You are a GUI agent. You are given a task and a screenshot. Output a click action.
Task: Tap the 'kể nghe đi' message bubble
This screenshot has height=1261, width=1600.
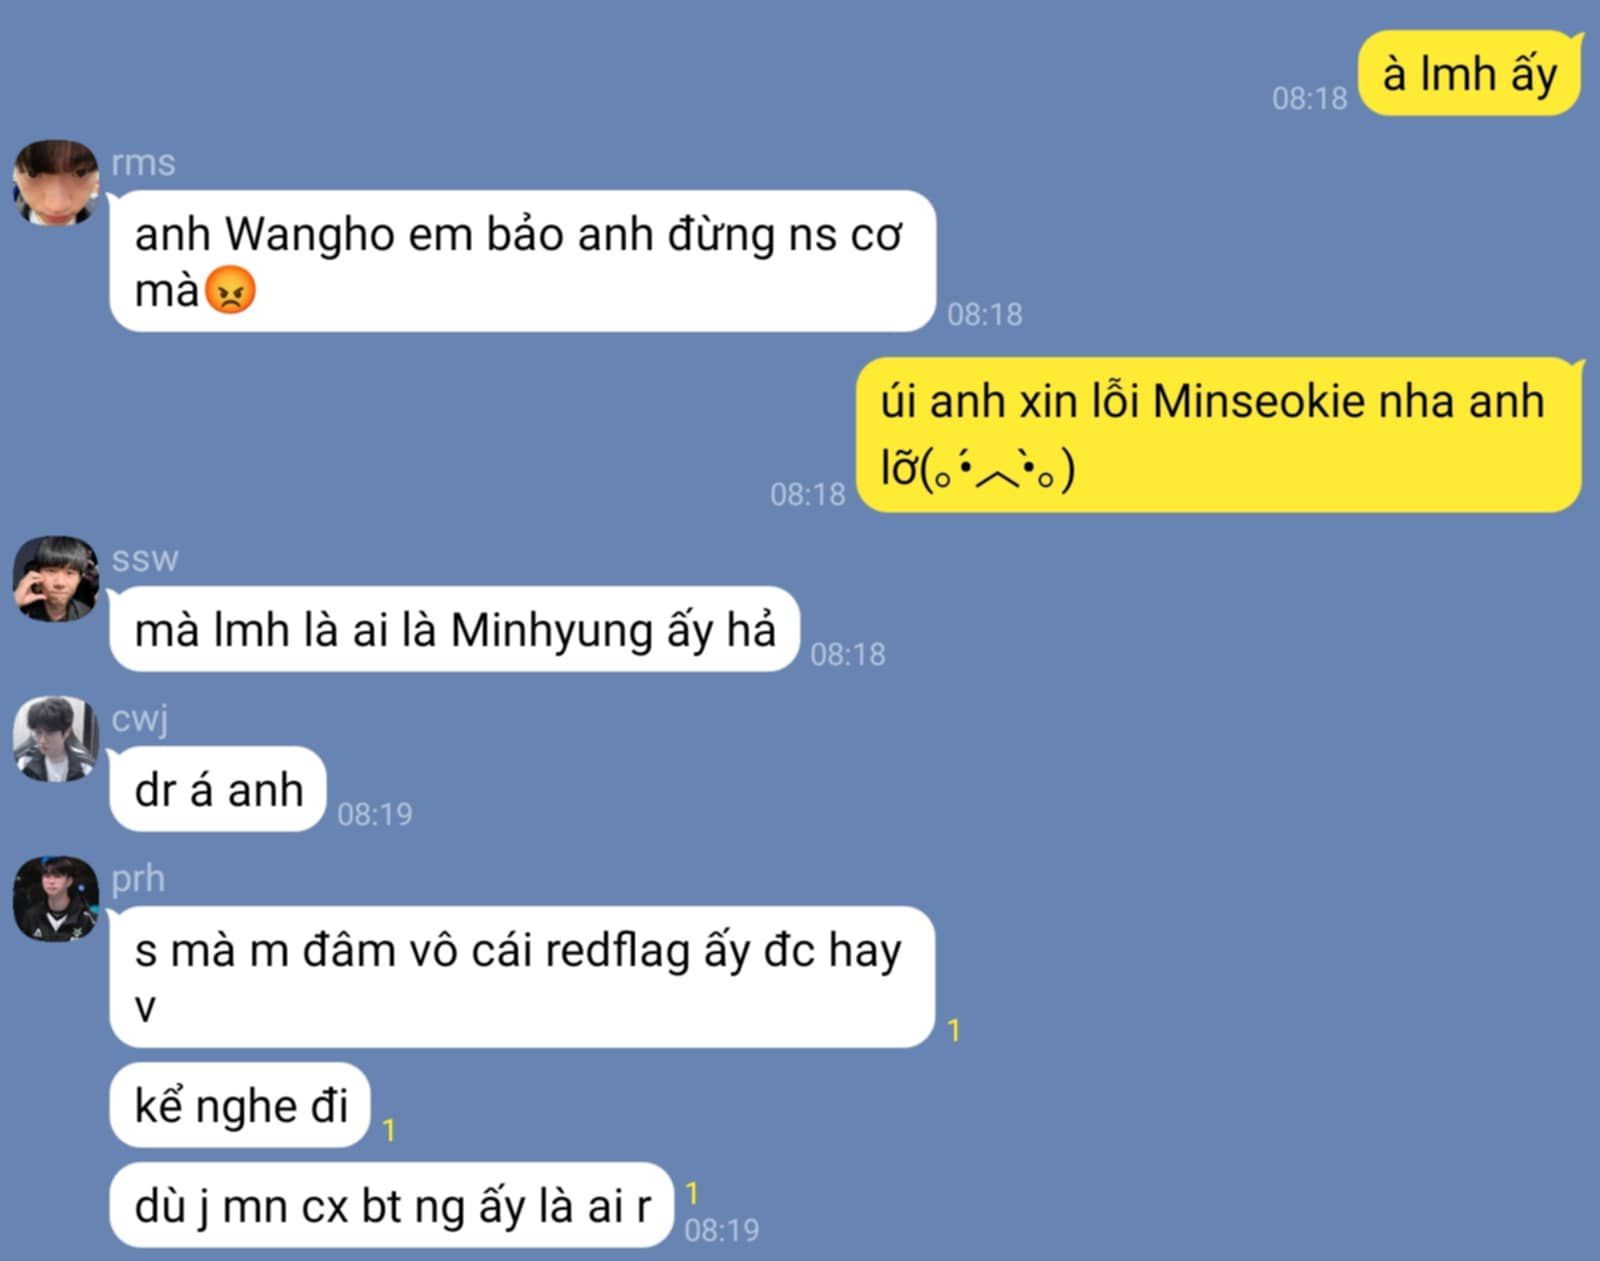(x=240, y=1105)
